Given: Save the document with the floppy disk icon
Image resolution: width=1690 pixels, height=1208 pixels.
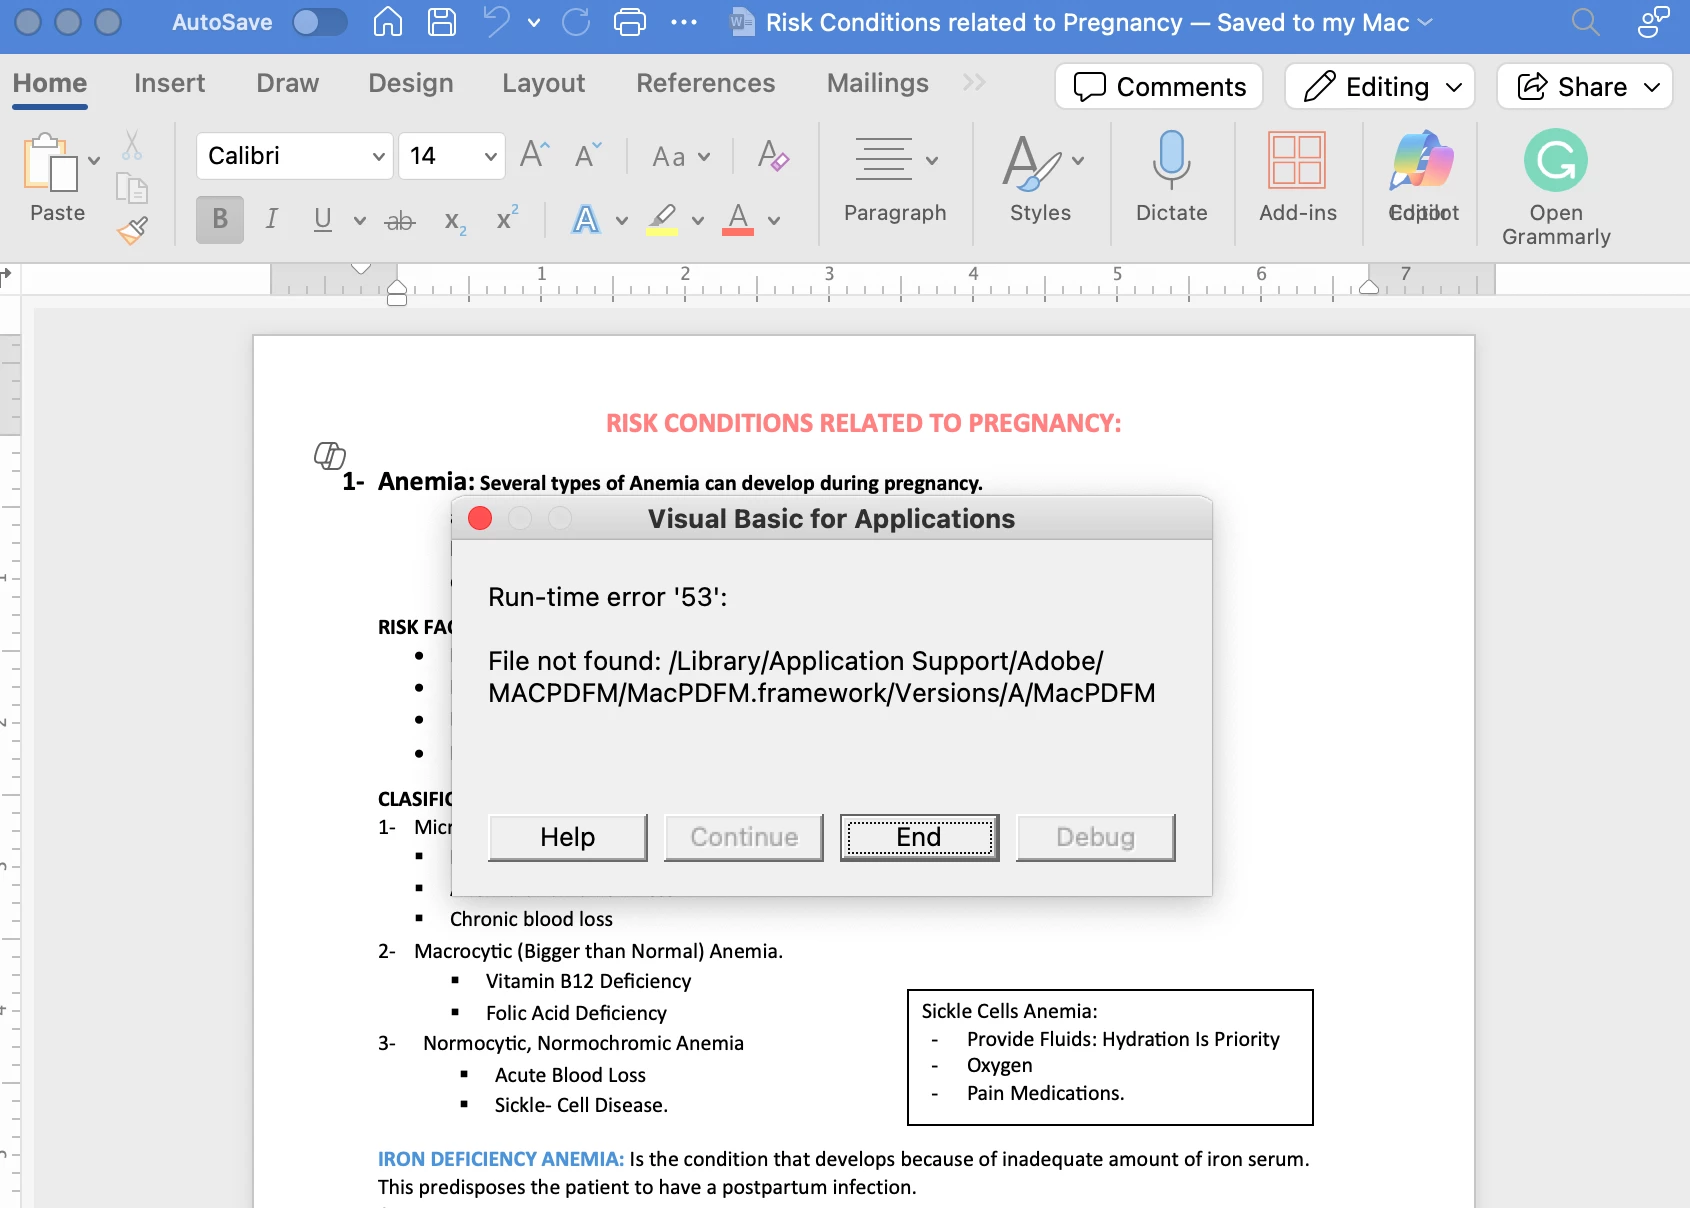Looking at the screenshot, I should point(441,22).
